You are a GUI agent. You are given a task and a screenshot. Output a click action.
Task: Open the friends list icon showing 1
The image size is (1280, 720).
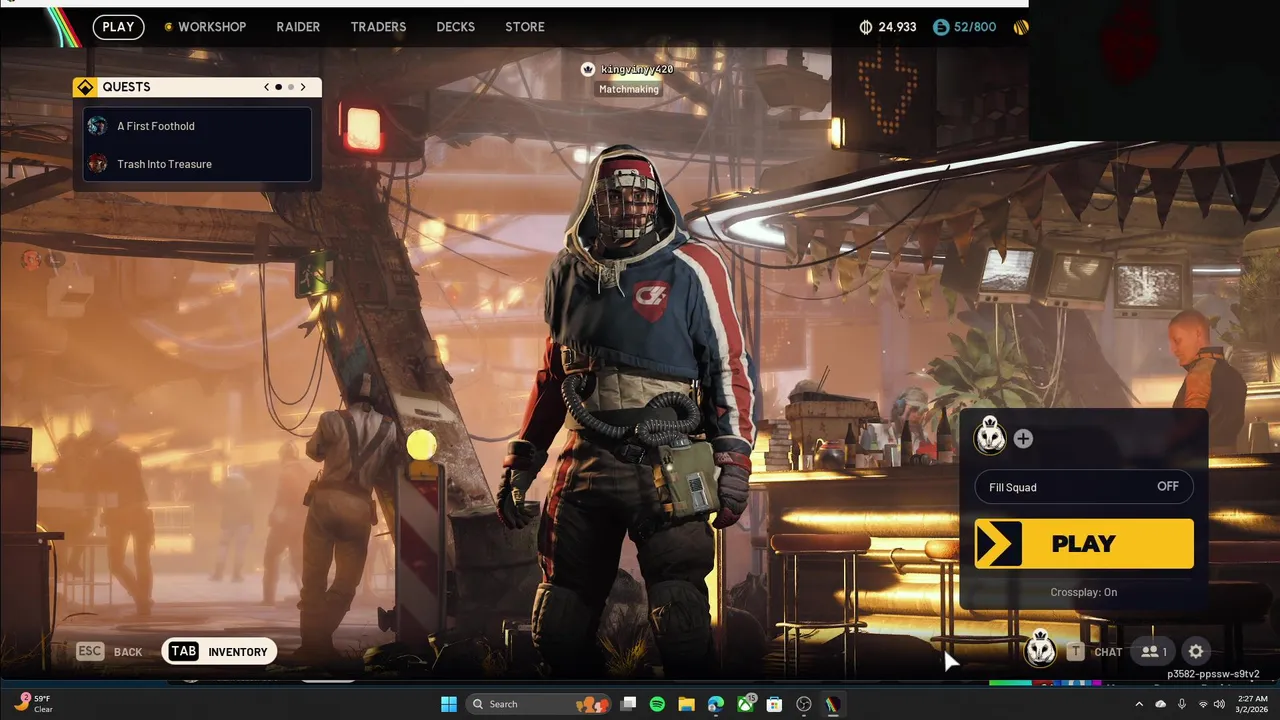click(x=1154, y=652)
